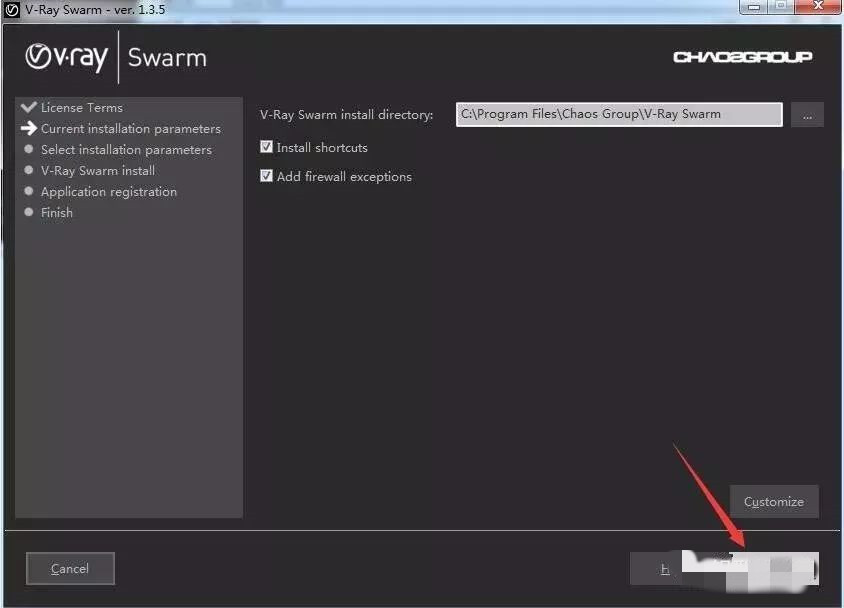Click the install directory path field
The image size is (844, 608).
click(x=618, y=114)
